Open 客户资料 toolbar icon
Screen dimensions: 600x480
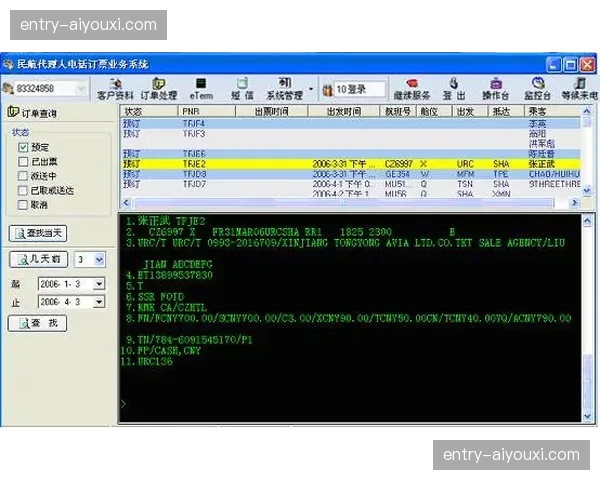115,89
